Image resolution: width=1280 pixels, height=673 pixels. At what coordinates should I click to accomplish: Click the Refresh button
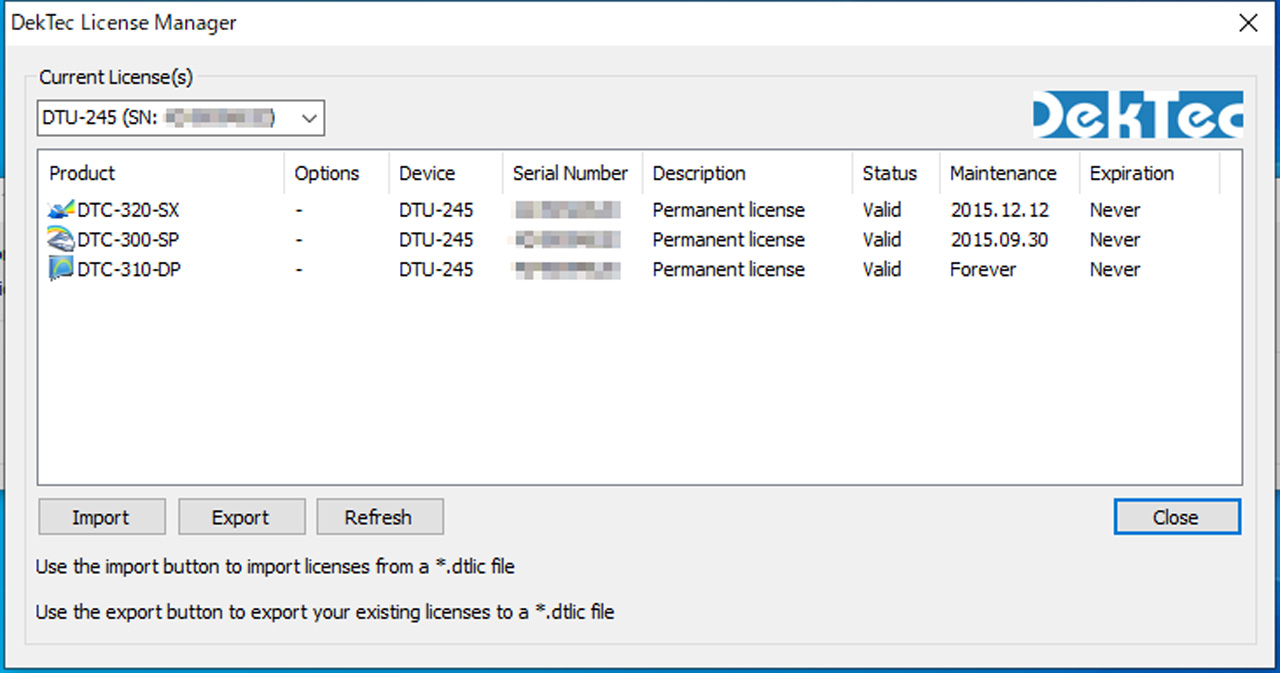[379, 517]
